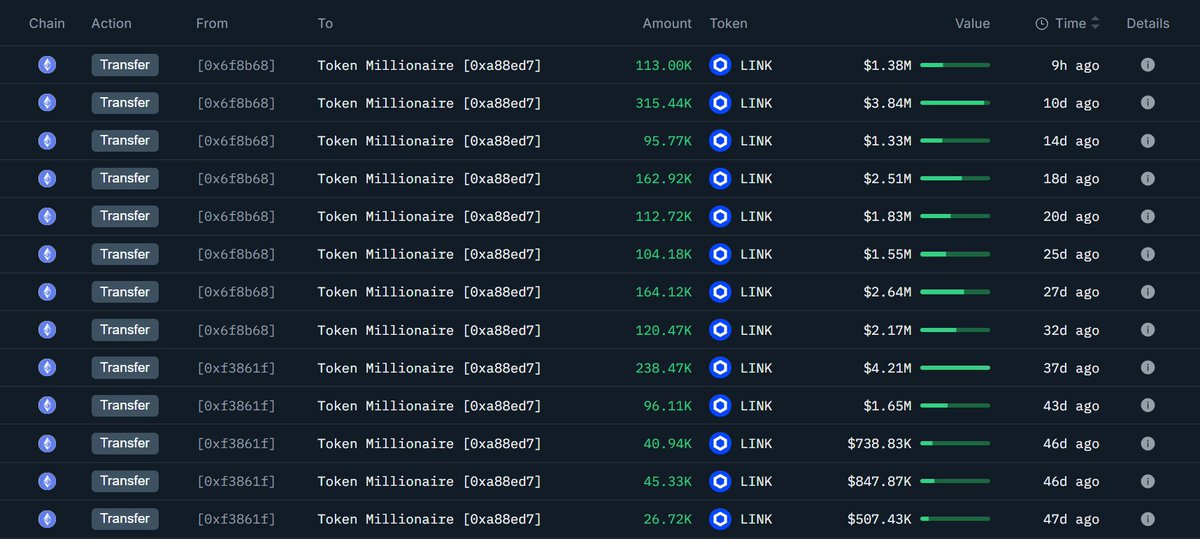
Task: Open sender address 0x6f8b68 in 20d row
Action: [x=236, y=217]
